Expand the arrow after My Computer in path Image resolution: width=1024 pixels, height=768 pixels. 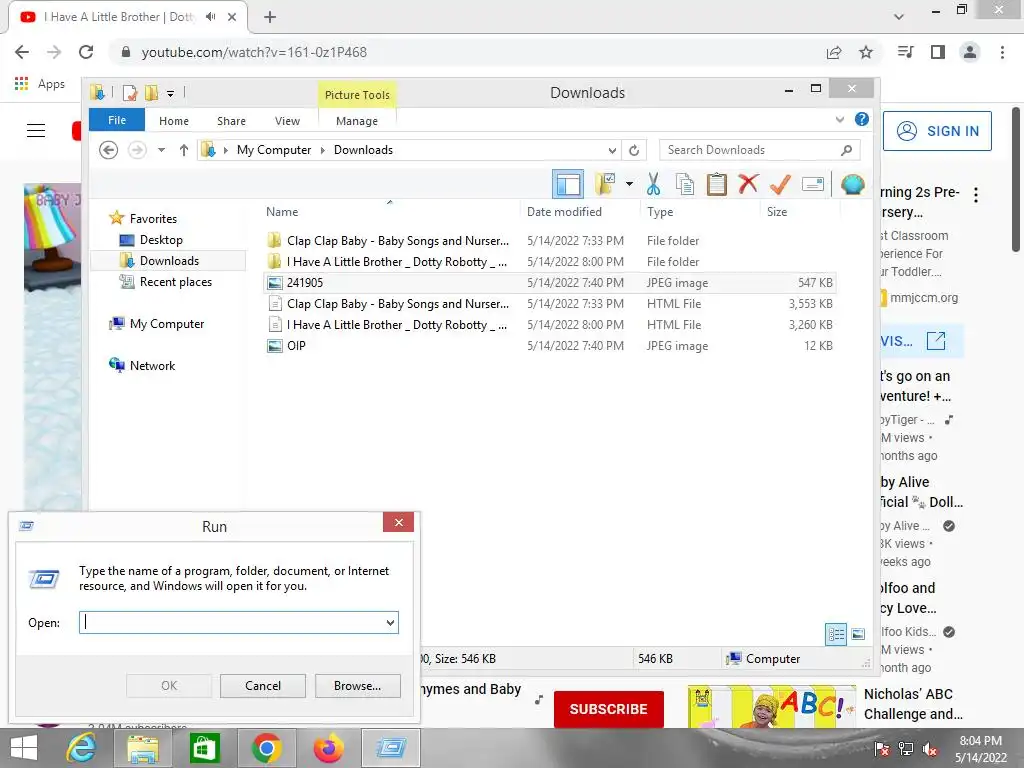point(323,150)
